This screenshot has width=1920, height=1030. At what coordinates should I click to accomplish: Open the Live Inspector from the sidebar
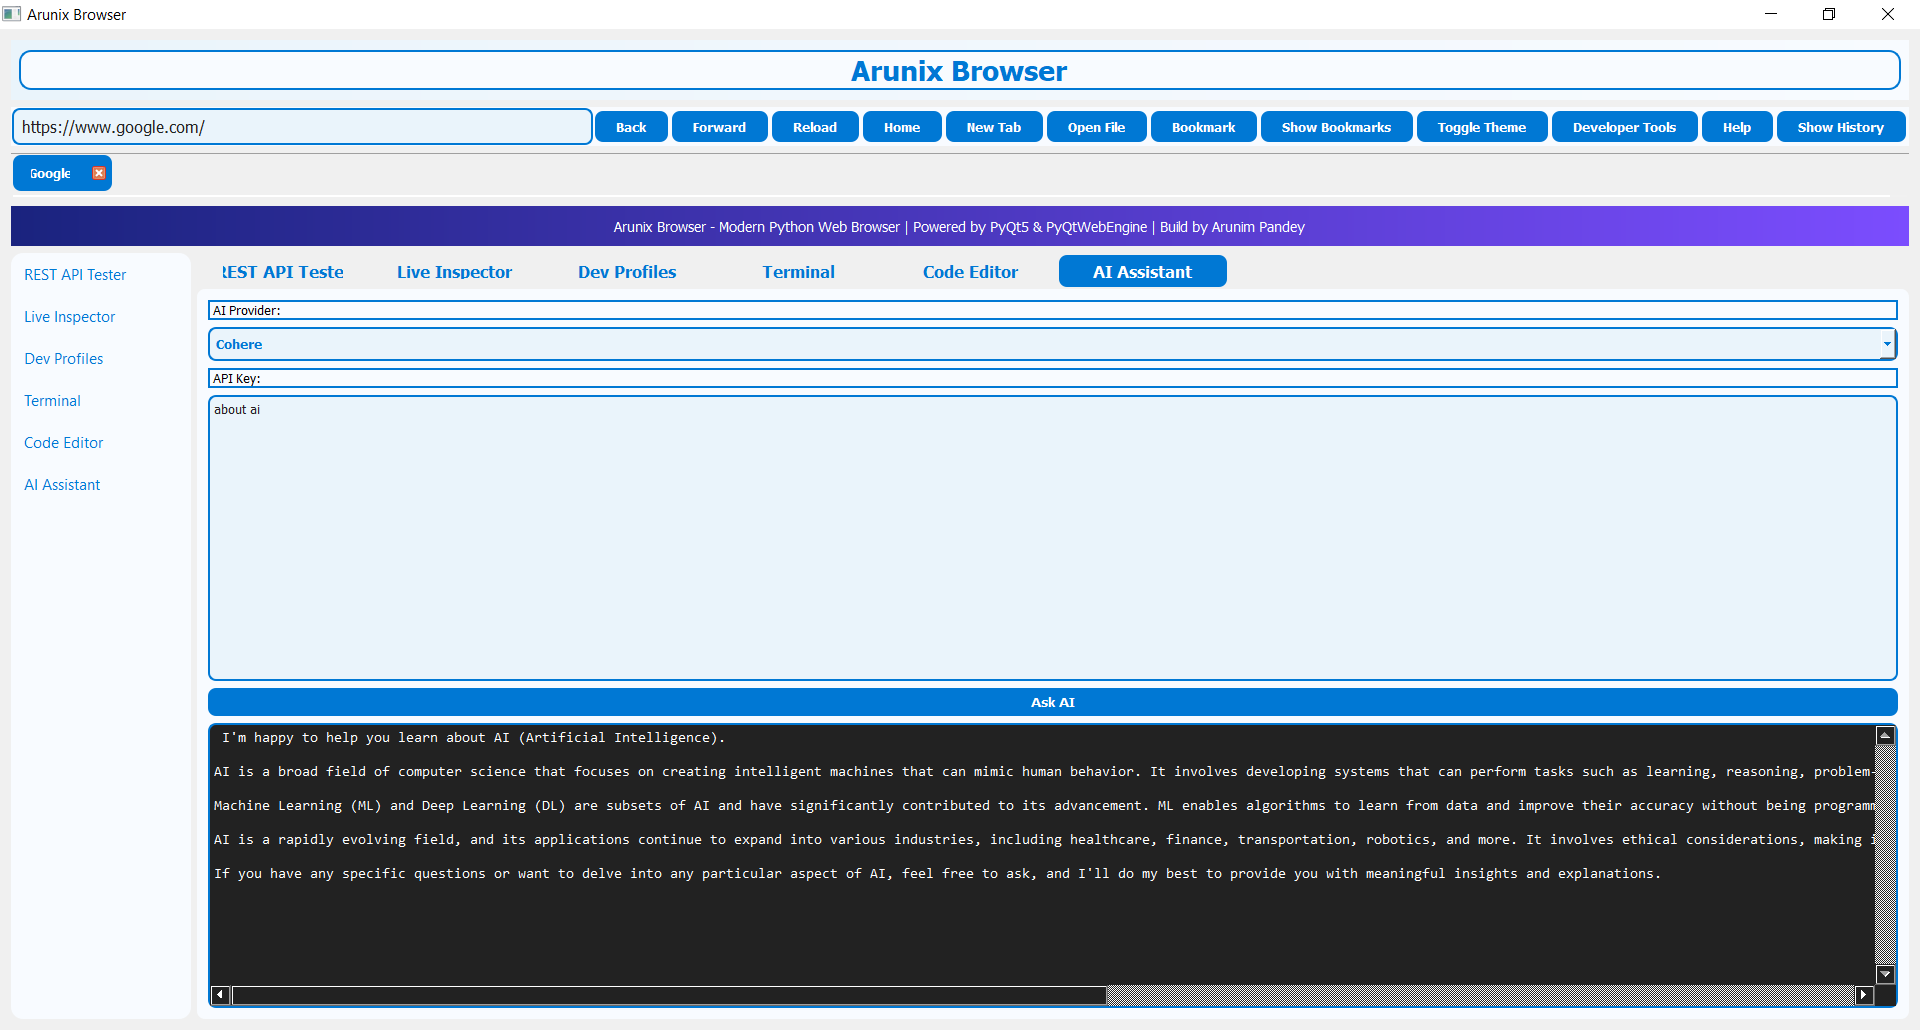(x=69, y=316)
